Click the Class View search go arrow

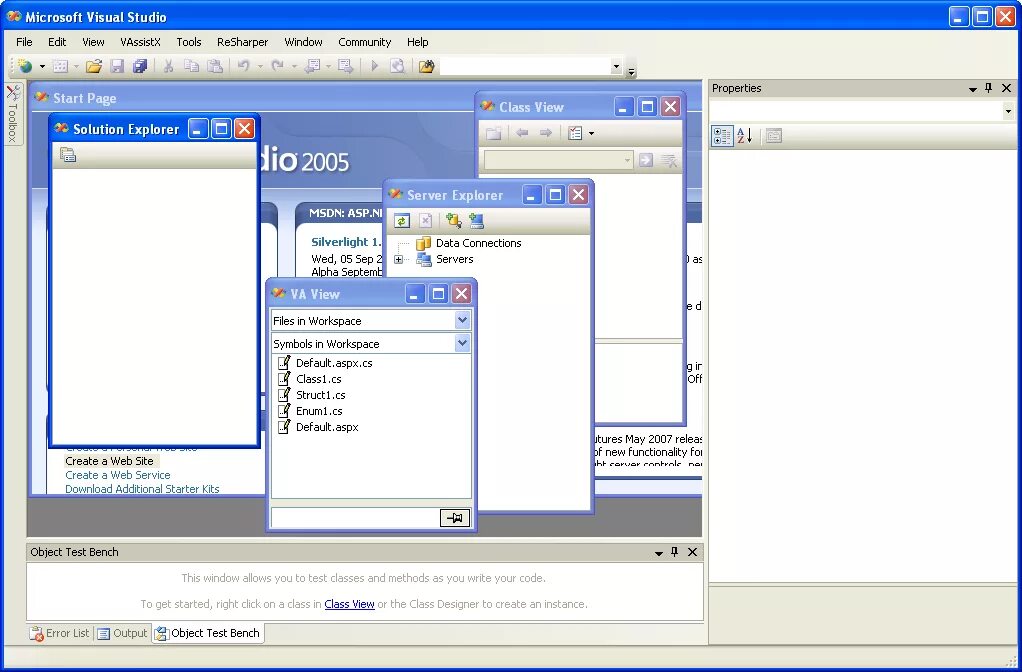(646, 160)
